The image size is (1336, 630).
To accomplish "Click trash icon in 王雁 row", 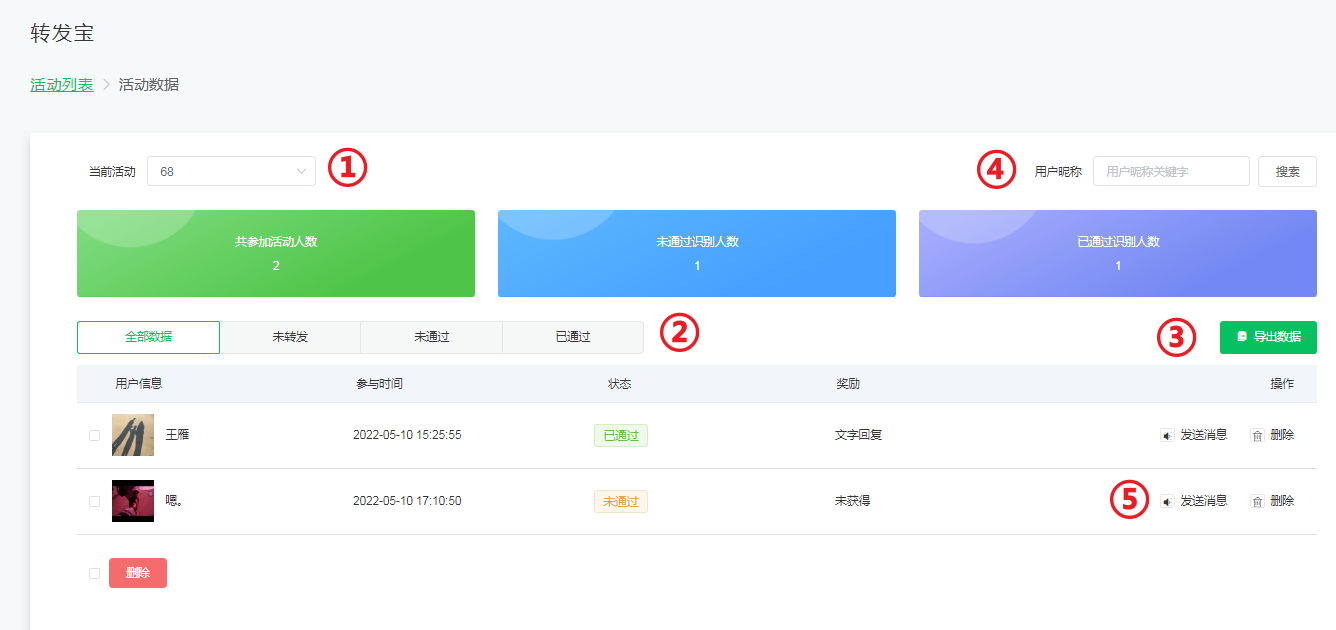I will tap(1257, 436).
